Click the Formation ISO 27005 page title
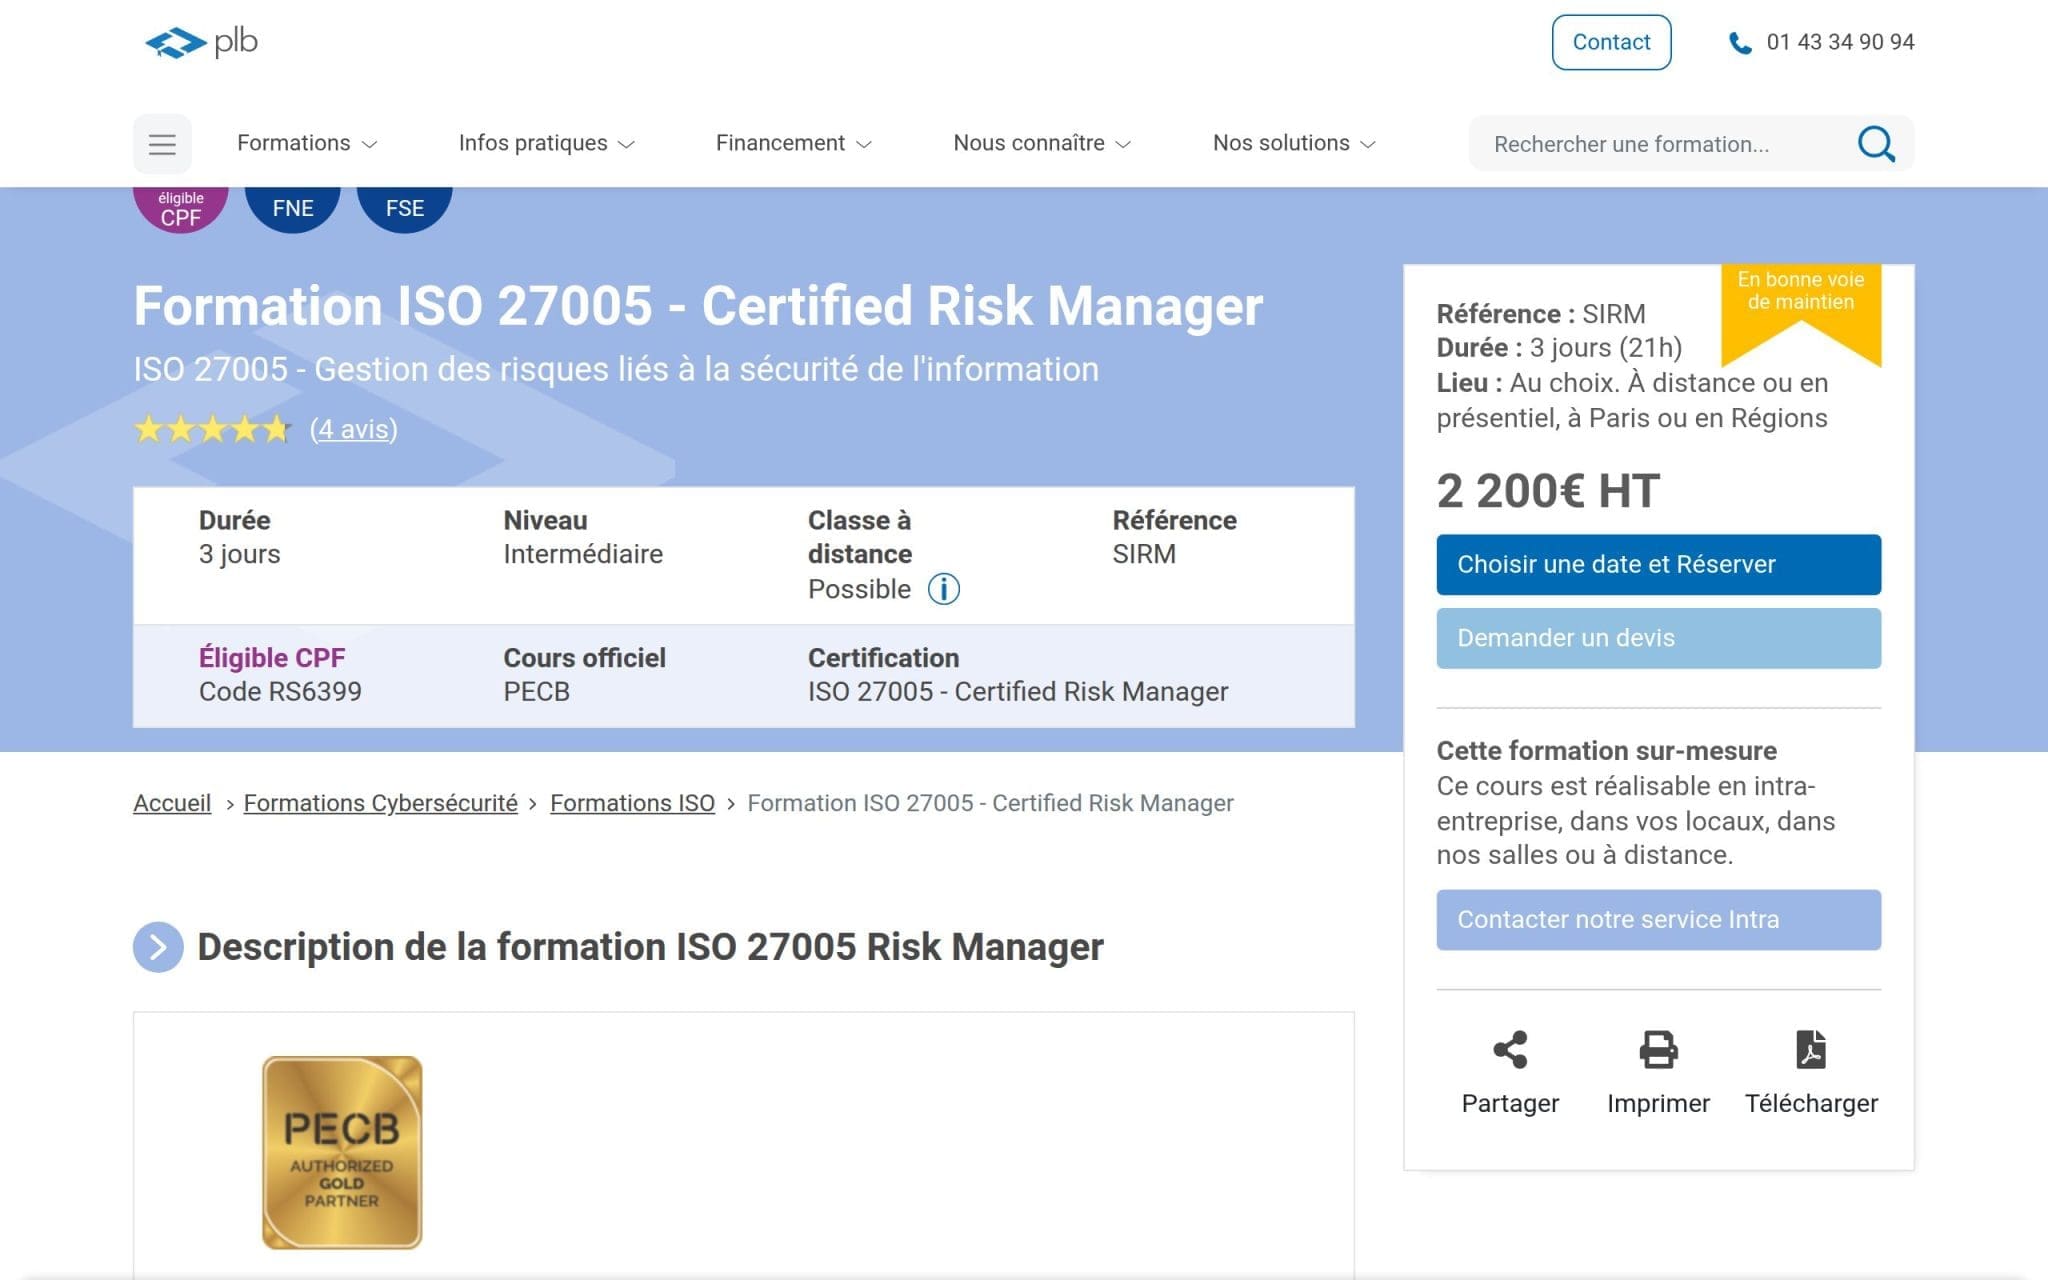The width and height of the screenshot is (2048, 1280). (698, 306)
